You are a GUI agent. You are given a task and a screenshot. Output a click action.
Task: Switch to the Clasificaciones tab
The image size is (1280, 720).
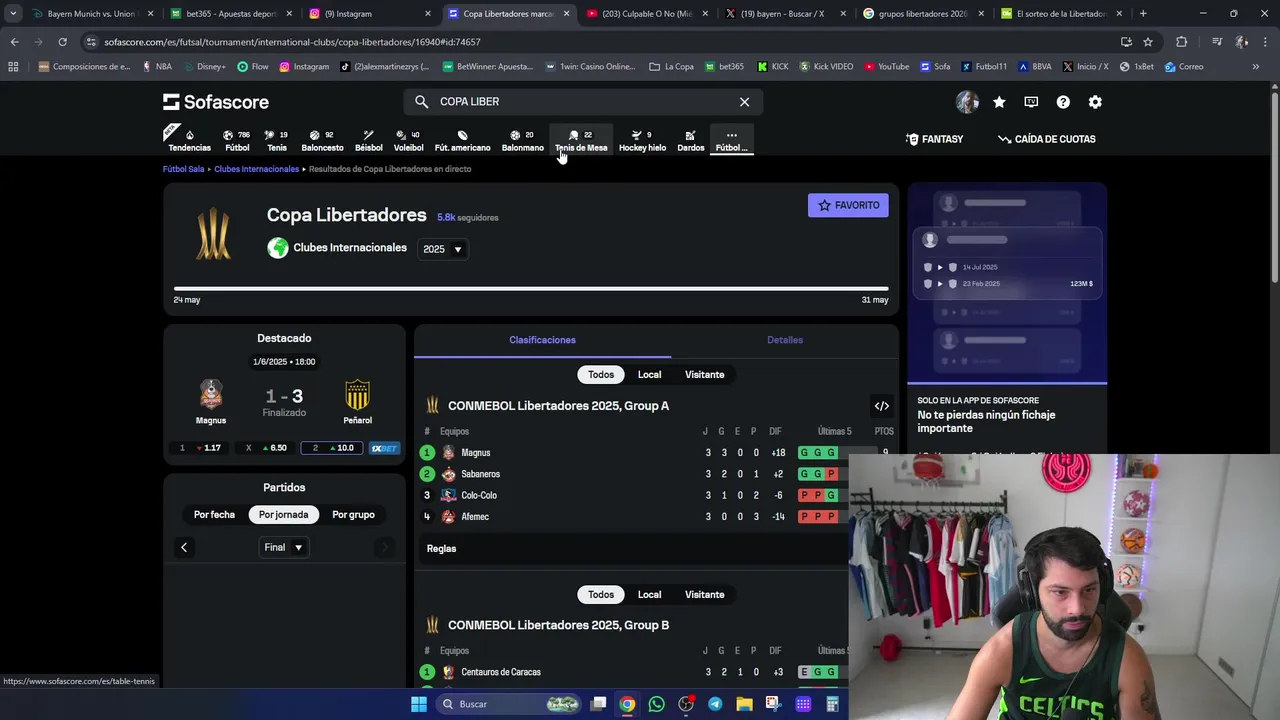click(542, 340)
